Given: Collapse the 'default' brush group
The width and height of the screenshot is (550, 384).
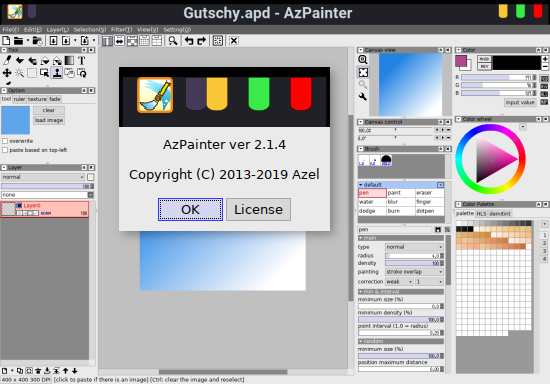Looking at the screenshot, I should tap(361, 185).
